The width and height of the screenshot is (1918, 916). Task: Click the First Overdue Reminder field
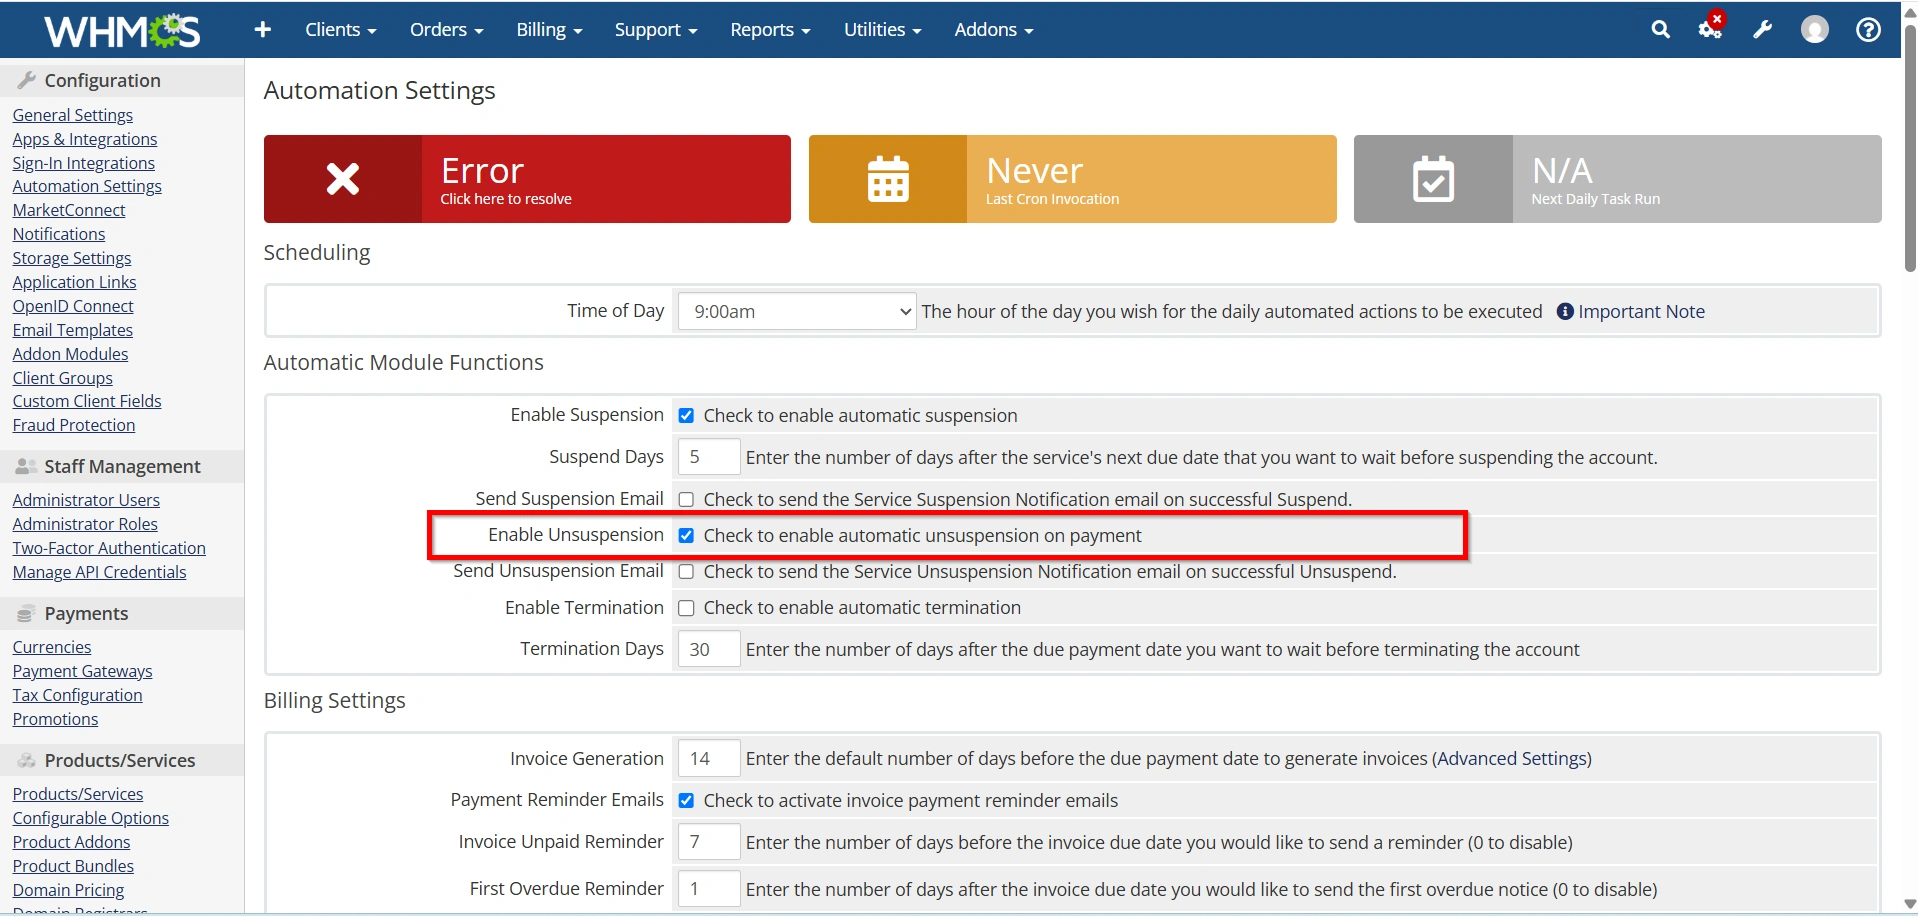(x=709, y=889)
